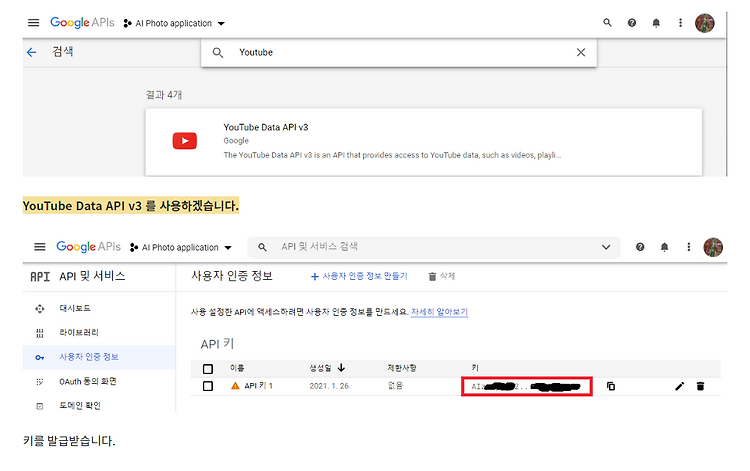This screenshot has width=750, height=471.
Task: Open hamburger menu in credentials page header
Action: click(40, 247)
